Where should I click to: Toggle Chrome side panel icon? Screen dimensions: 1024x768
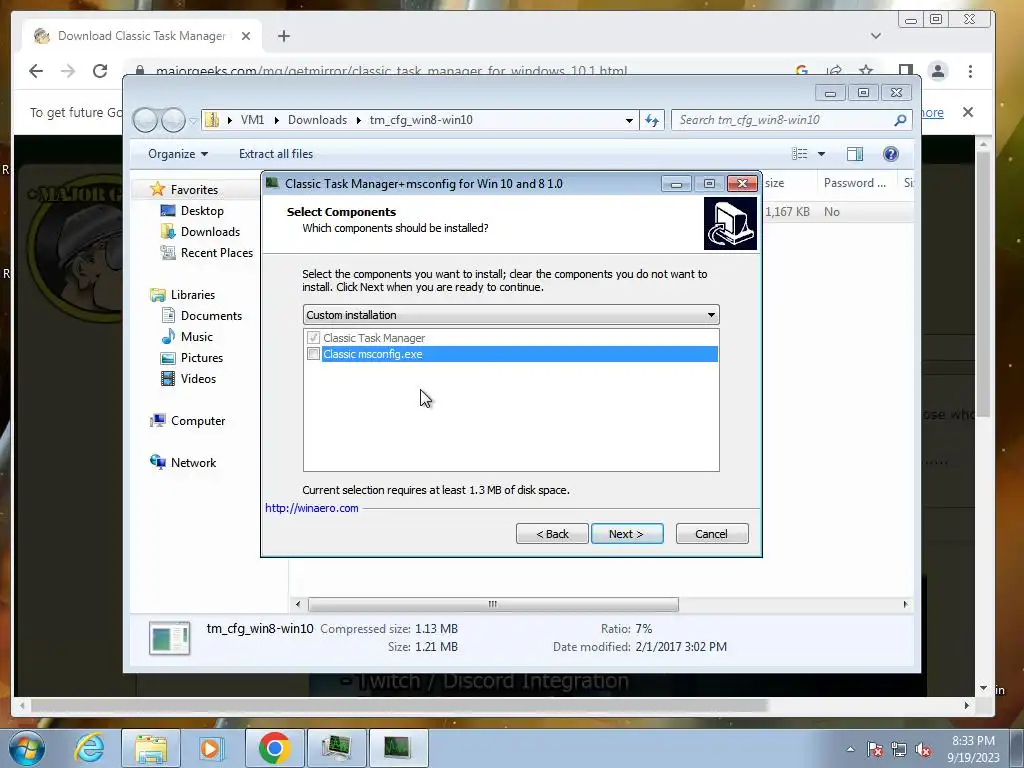click(x=906, y=71)
